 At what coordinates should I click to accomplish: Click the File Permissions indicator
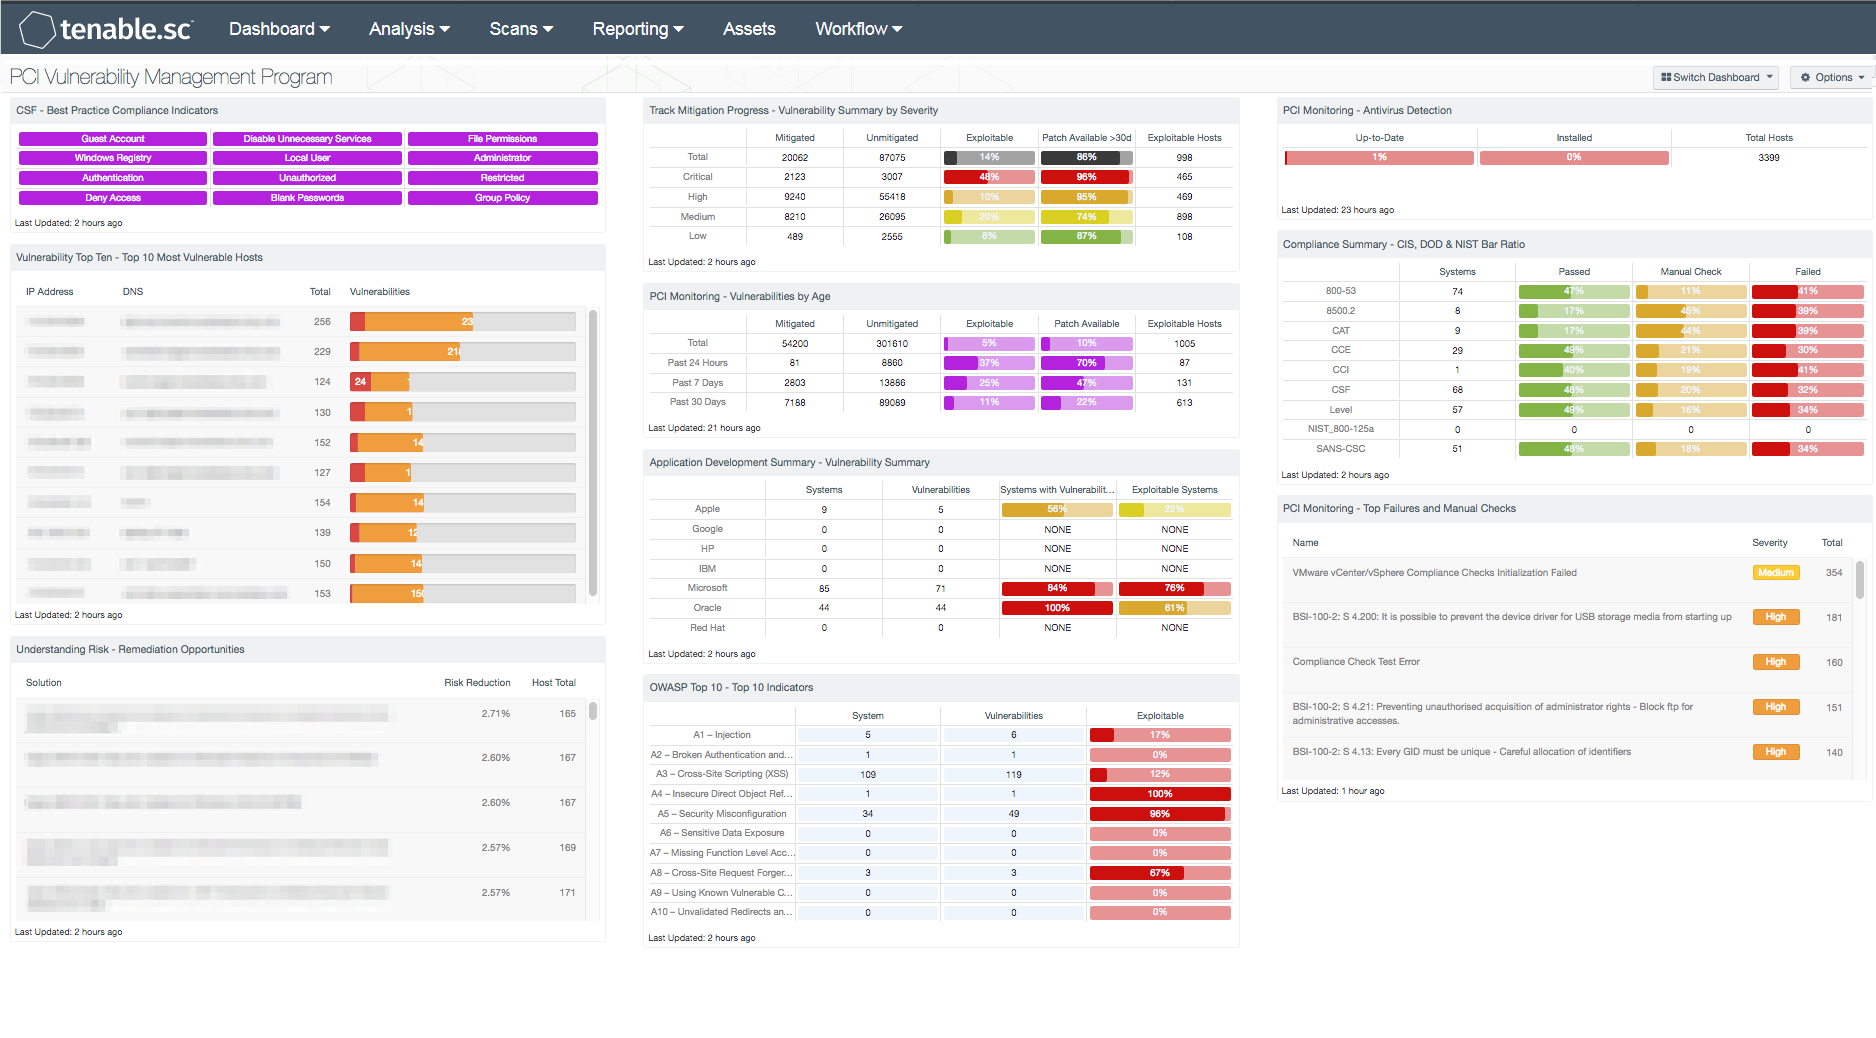(503, 139)
